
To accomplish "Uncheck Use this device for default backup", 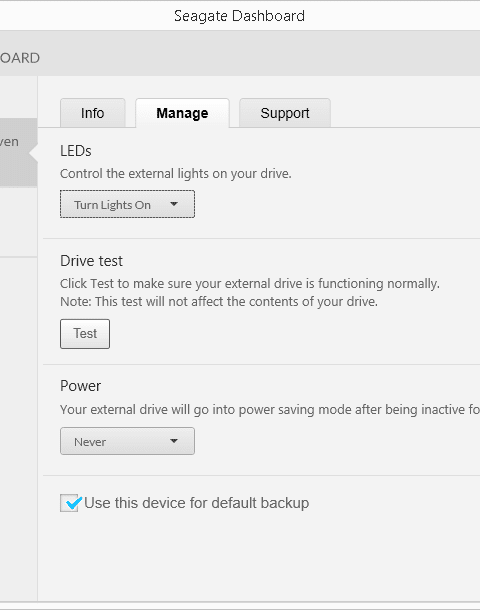I will pos(69,503).
